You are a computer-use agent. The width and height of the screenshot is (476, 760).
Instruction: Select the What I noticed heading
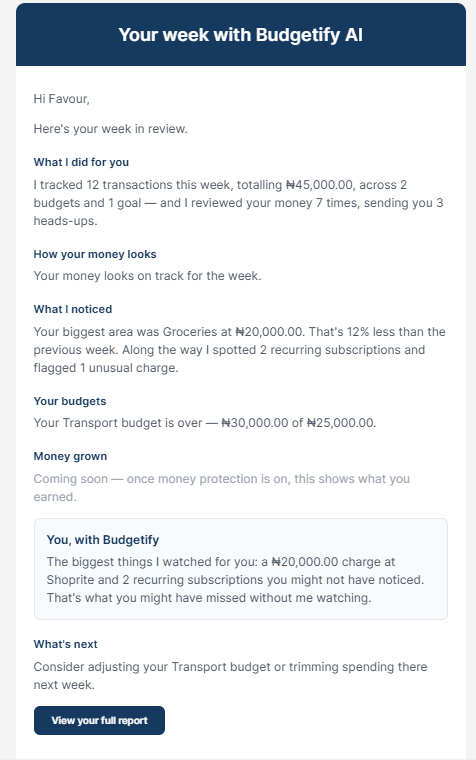pyautogui.click(x=73, y=309)
